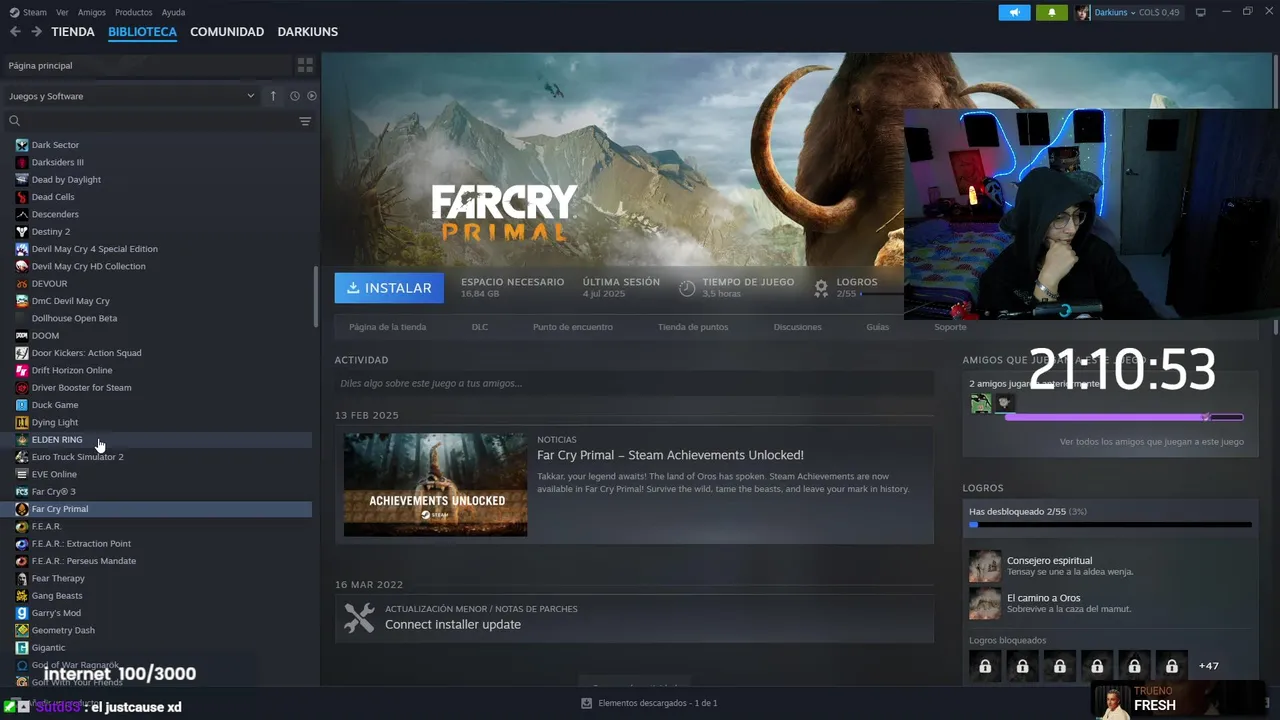Click first friend avatar who played
This screenshot has height=720, width=1280.
tap(981, 403)
